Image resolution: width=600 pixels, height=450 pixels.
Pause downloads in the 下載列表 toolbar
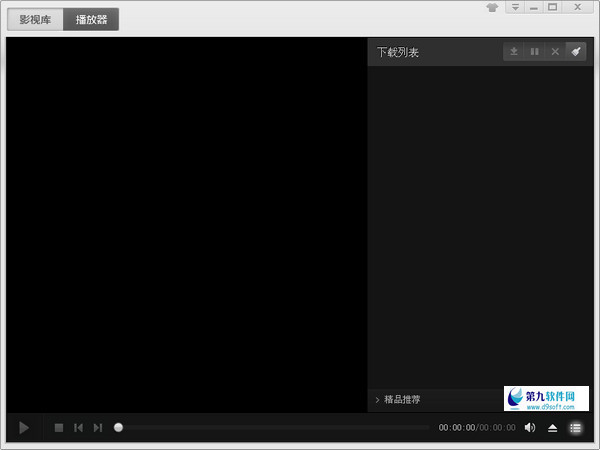tap(534, 51)
